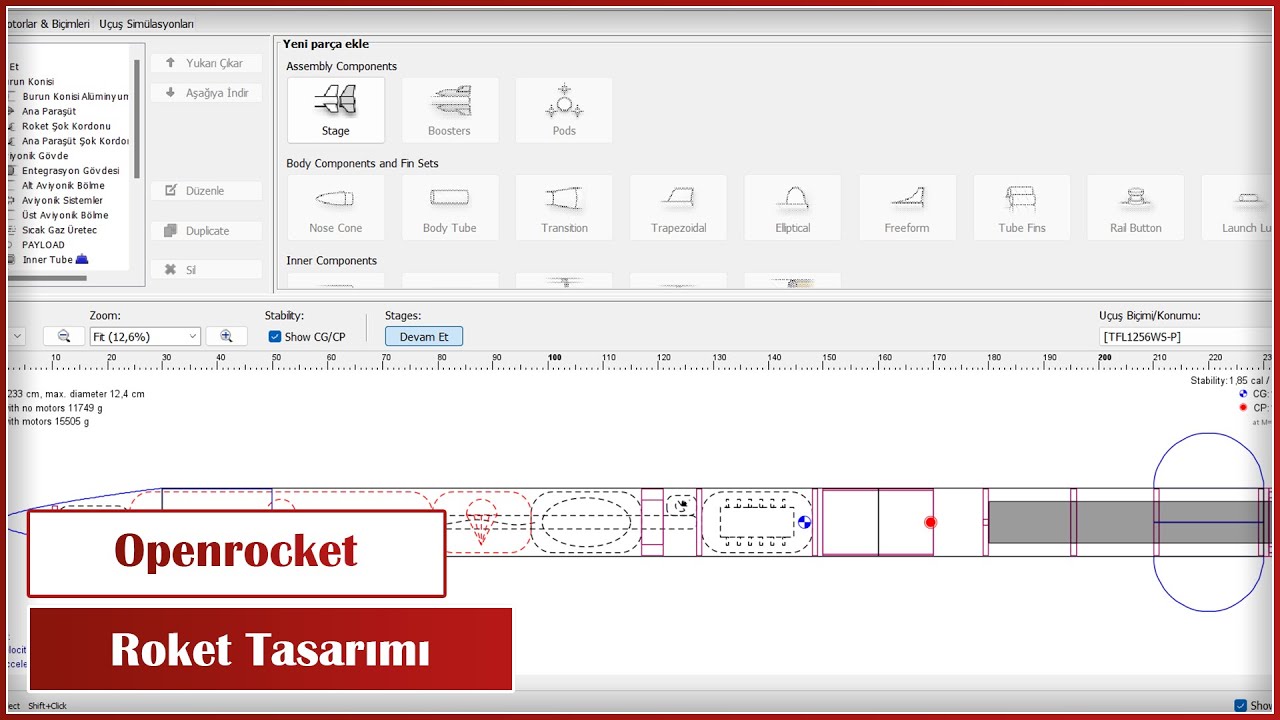Add a Nose Cone component
The height and width of the screenshot is (720, 1280).
335,208
